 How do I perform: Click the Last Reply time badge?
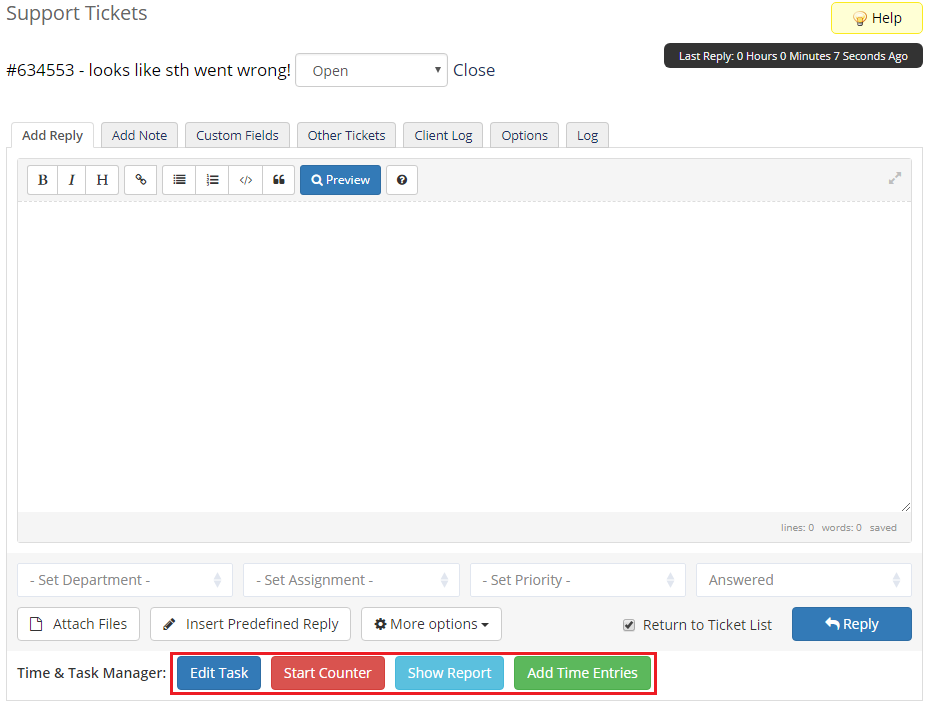pos(793,56)
